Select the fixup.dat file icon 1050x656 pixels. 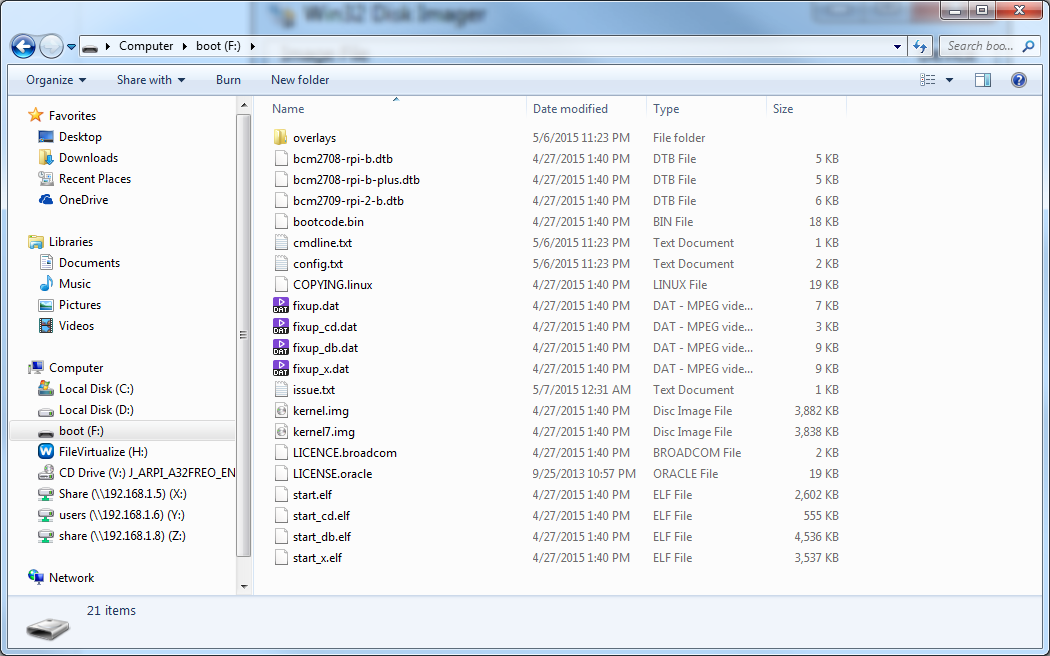281,306
